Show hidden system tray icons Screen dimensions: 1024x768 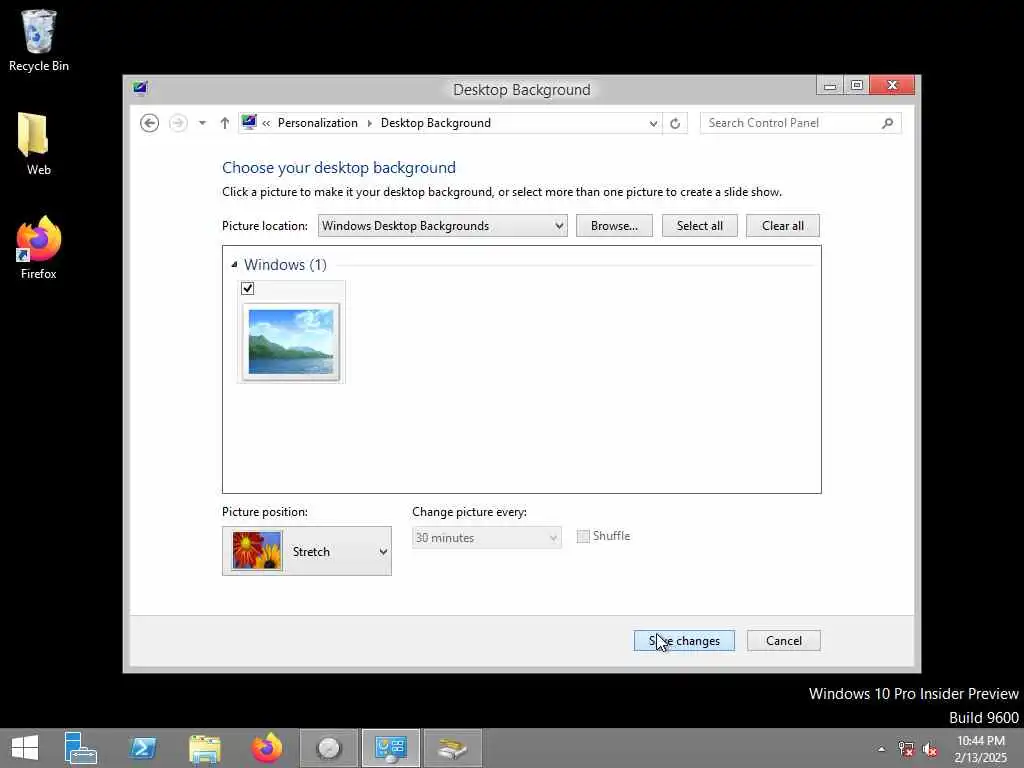click(x=882, y=749)
